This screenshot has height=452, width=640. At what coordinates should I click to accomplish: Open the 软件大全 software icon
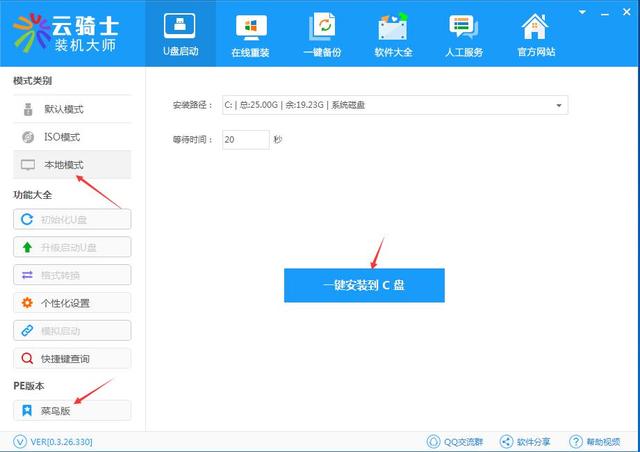(393, 35)
